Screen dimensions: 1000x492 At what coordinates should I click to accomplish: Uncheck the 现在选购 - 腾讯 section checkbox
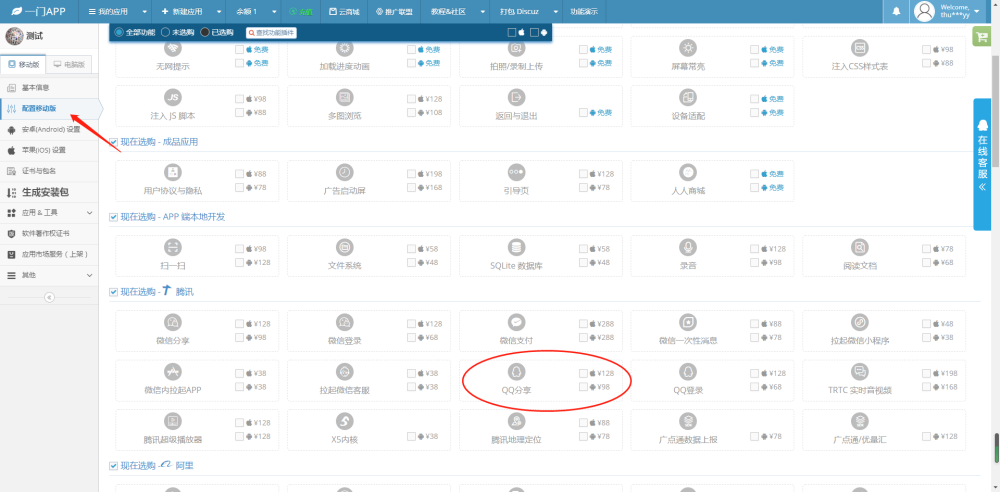click(114, 292)
